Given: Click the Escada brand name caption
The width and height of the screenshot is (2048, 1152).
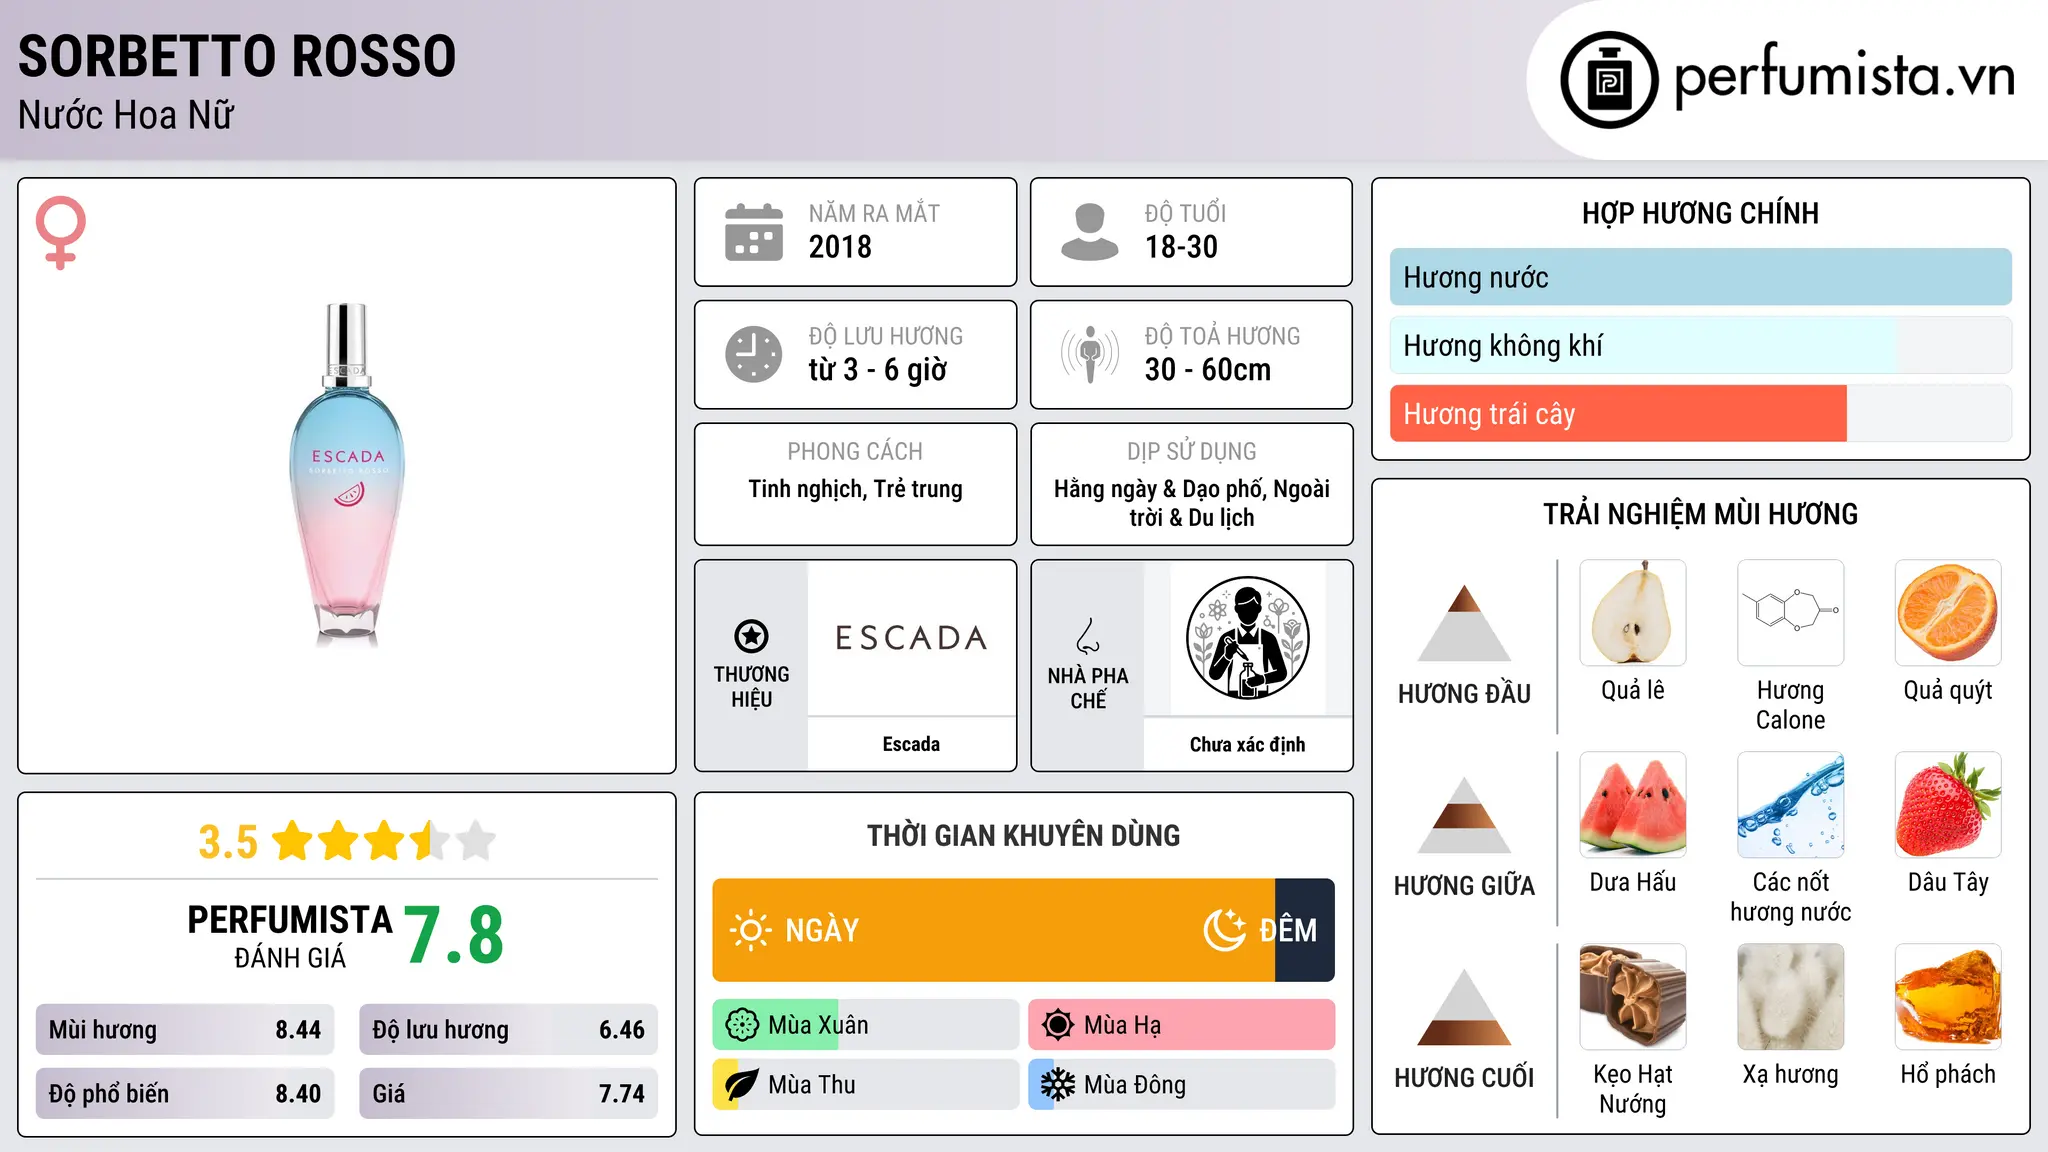Looking at the screenshot, I should click(x=911, y=744).
